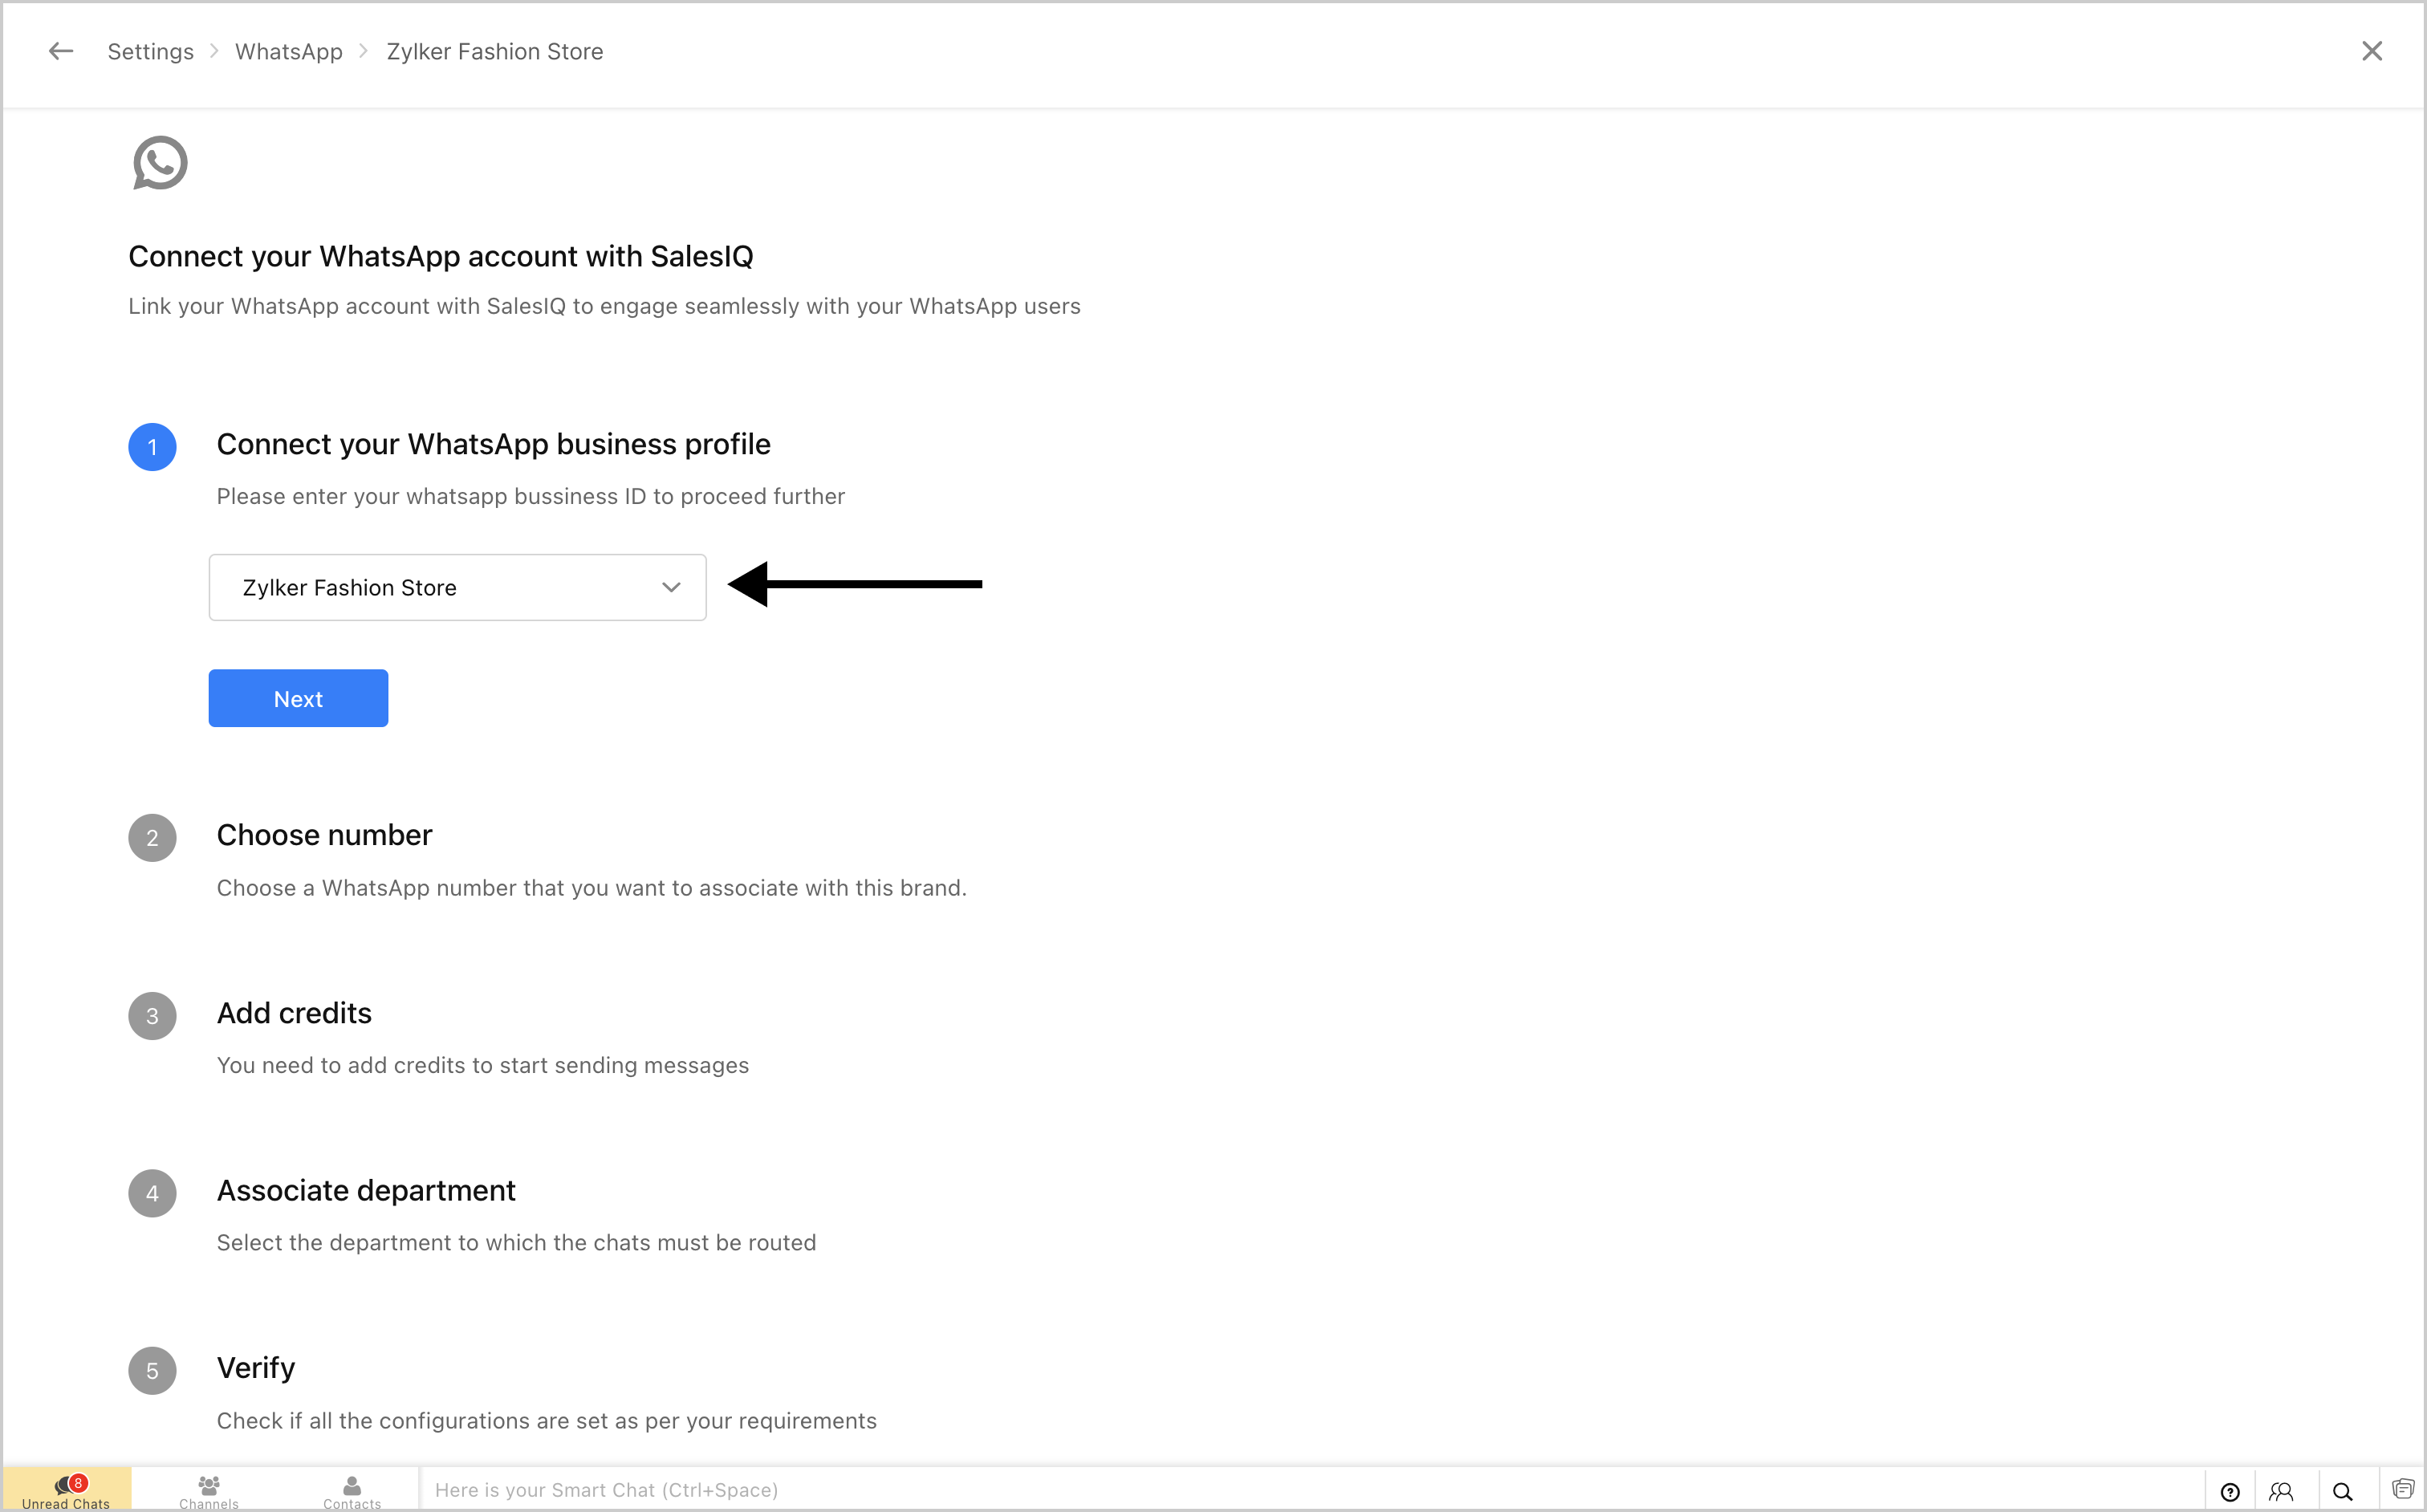Image resolution: width=2427 pixels, height=1512 pixels.
Task: Select step 4 Associate department
Action: coord(366,1190)
